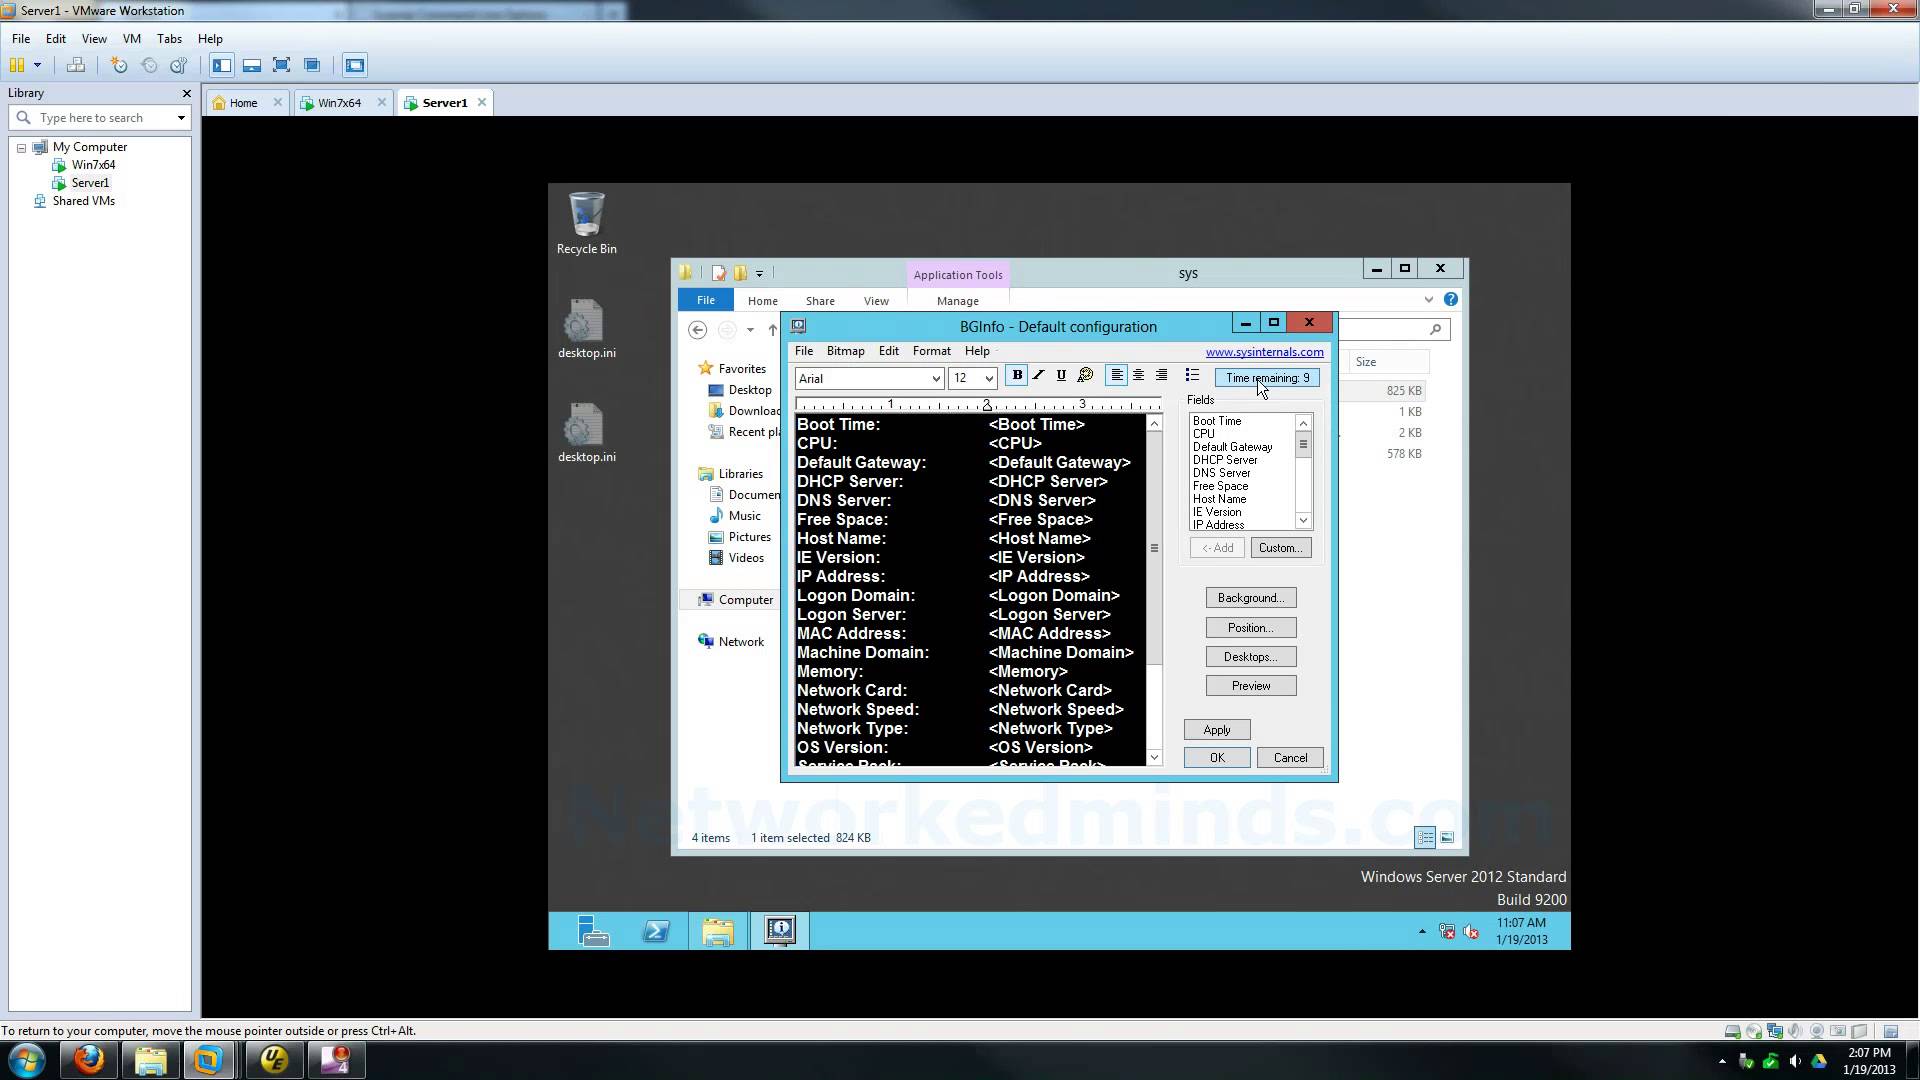Click the BGInfo title bar icon
The width and height of the screenshot is (1920, 1080).
799,326
